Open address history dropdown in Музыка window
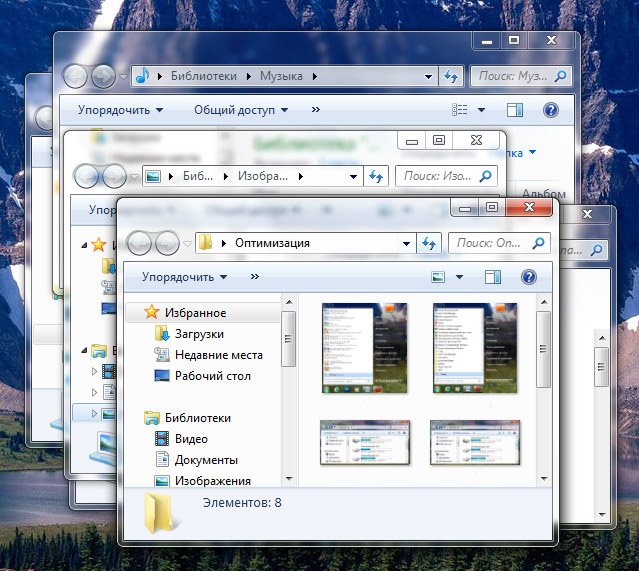 coord(428,76)
